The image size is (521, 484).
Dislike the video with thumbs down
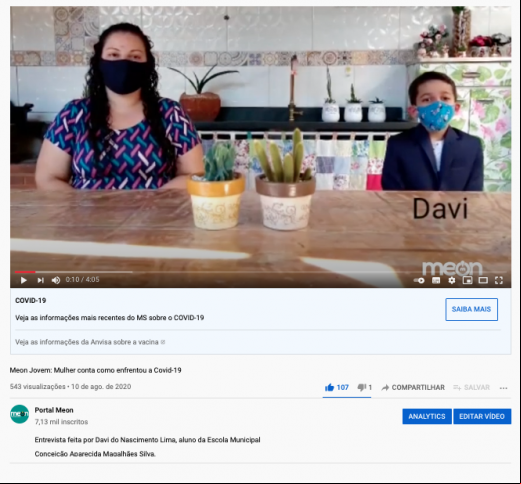(x=365, y=387)
